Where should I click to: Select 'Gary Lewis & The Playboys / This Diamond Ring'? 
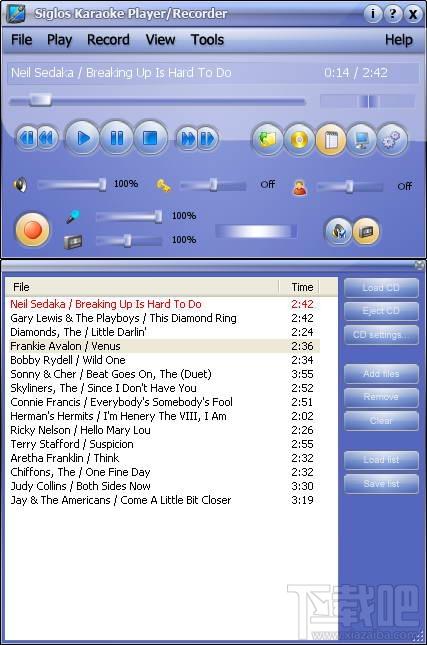(163, 318)
